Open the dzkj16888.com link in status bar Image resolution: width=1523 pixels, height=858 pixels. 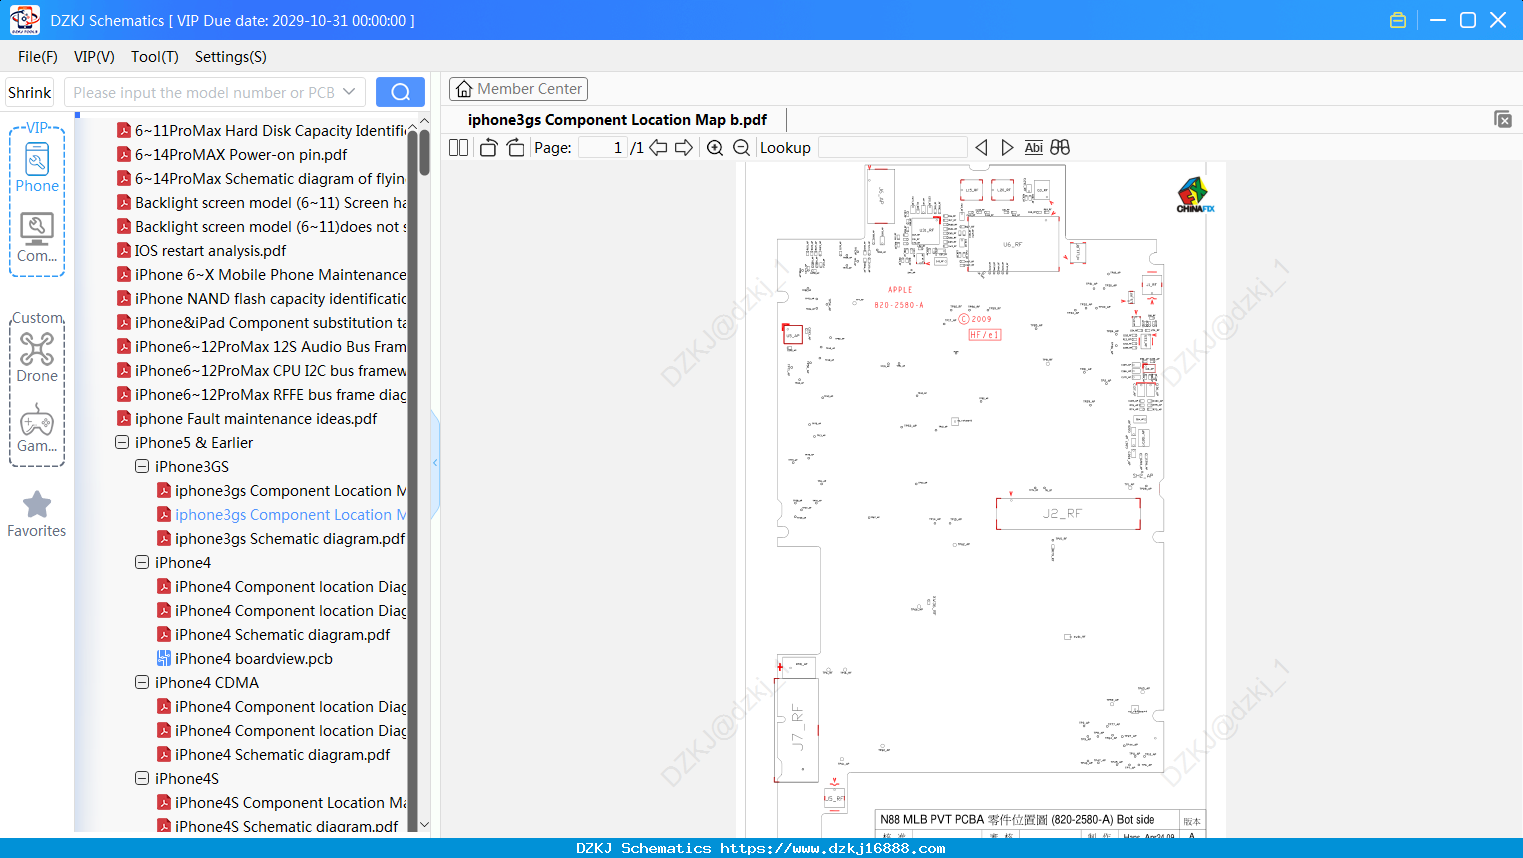coord(833,849)
